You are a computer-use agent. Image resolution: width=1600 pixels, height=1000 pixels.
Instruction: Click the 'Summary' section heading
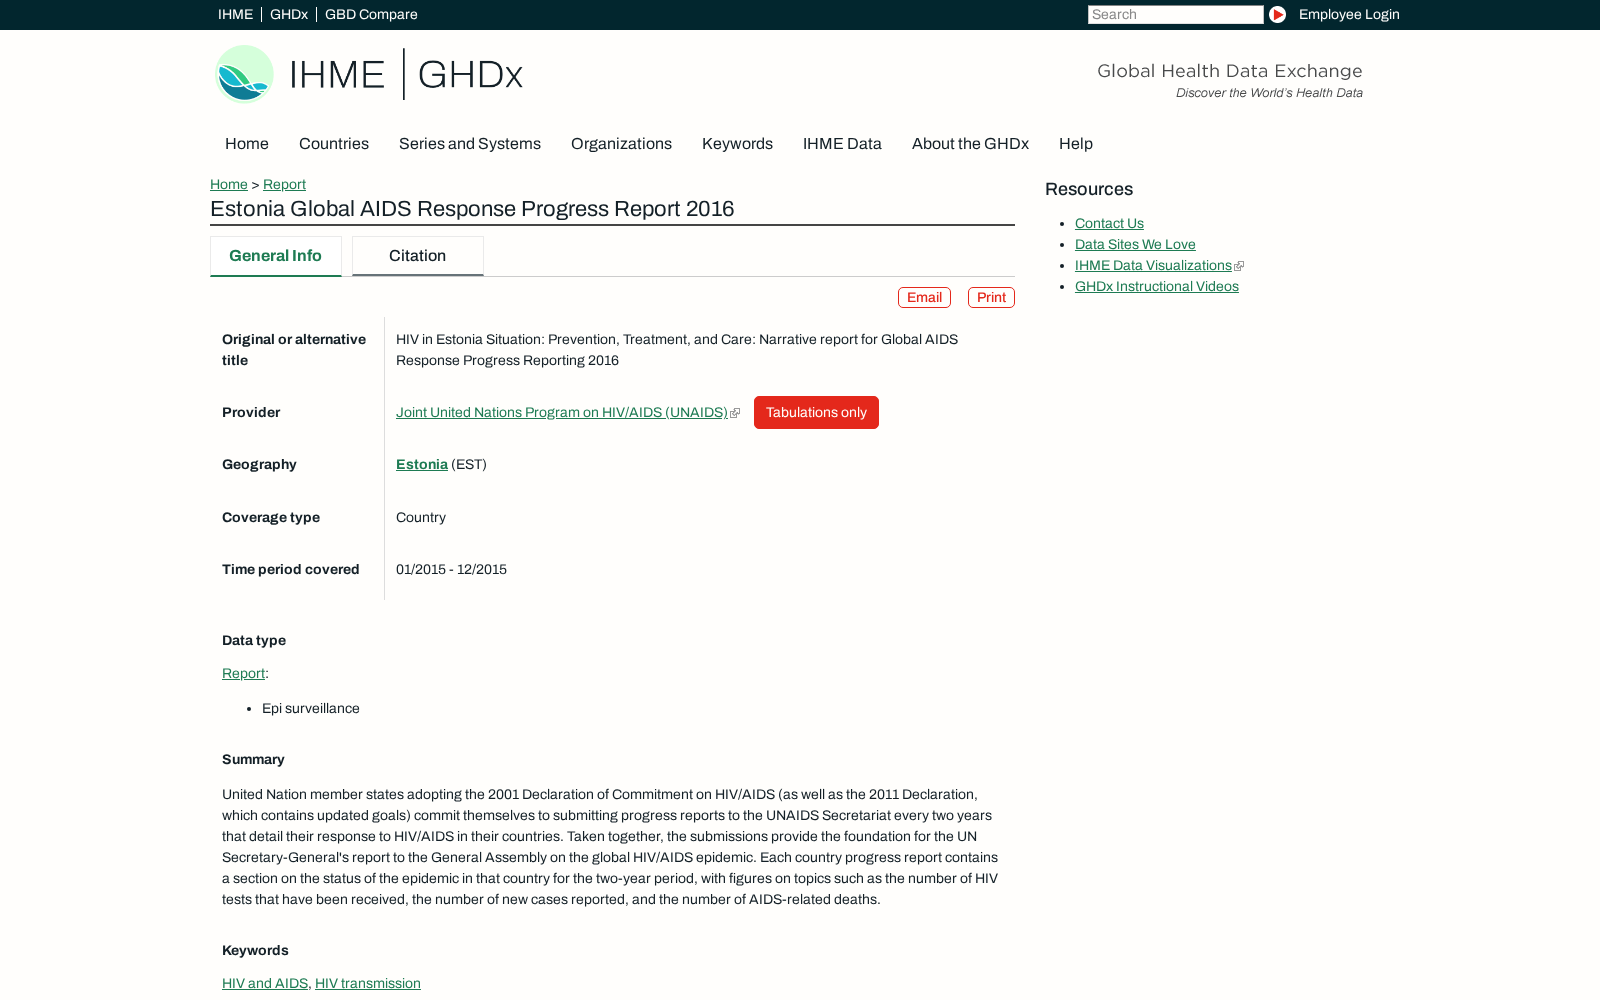point(253,760)
